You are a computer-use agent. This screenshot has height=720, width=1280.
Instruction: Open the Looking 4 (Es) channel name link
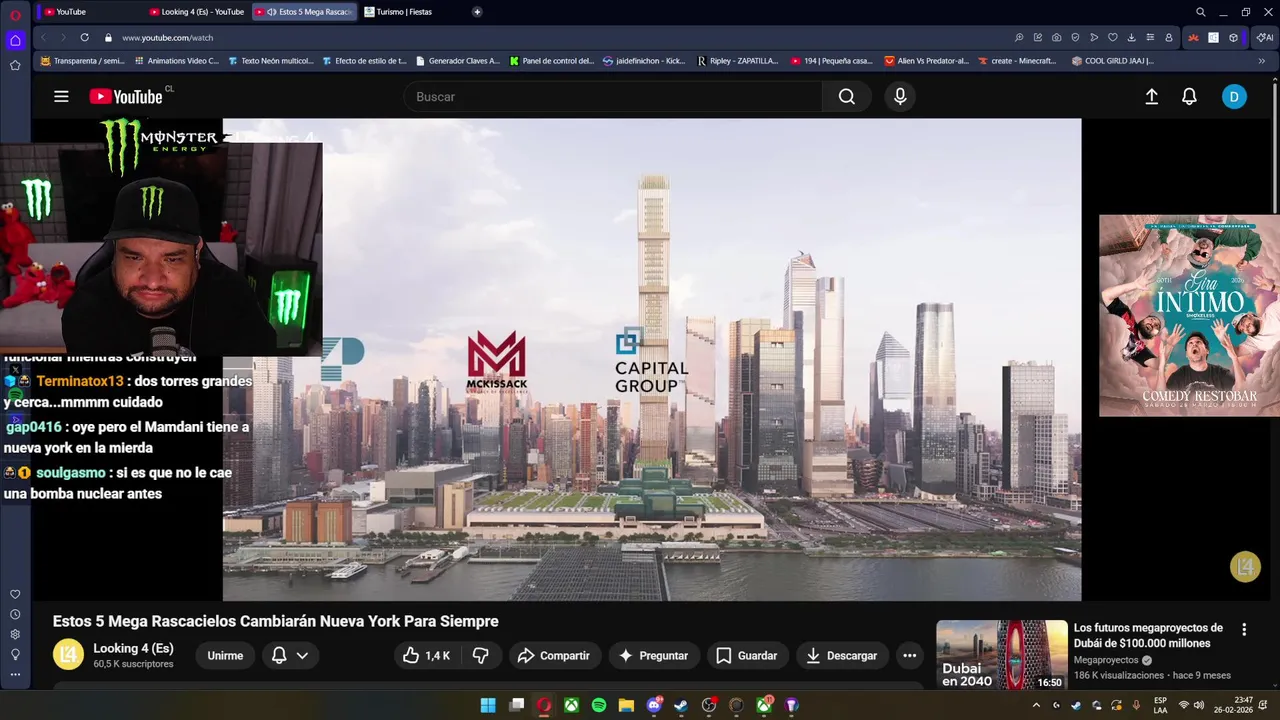click(x=133, y=648)
